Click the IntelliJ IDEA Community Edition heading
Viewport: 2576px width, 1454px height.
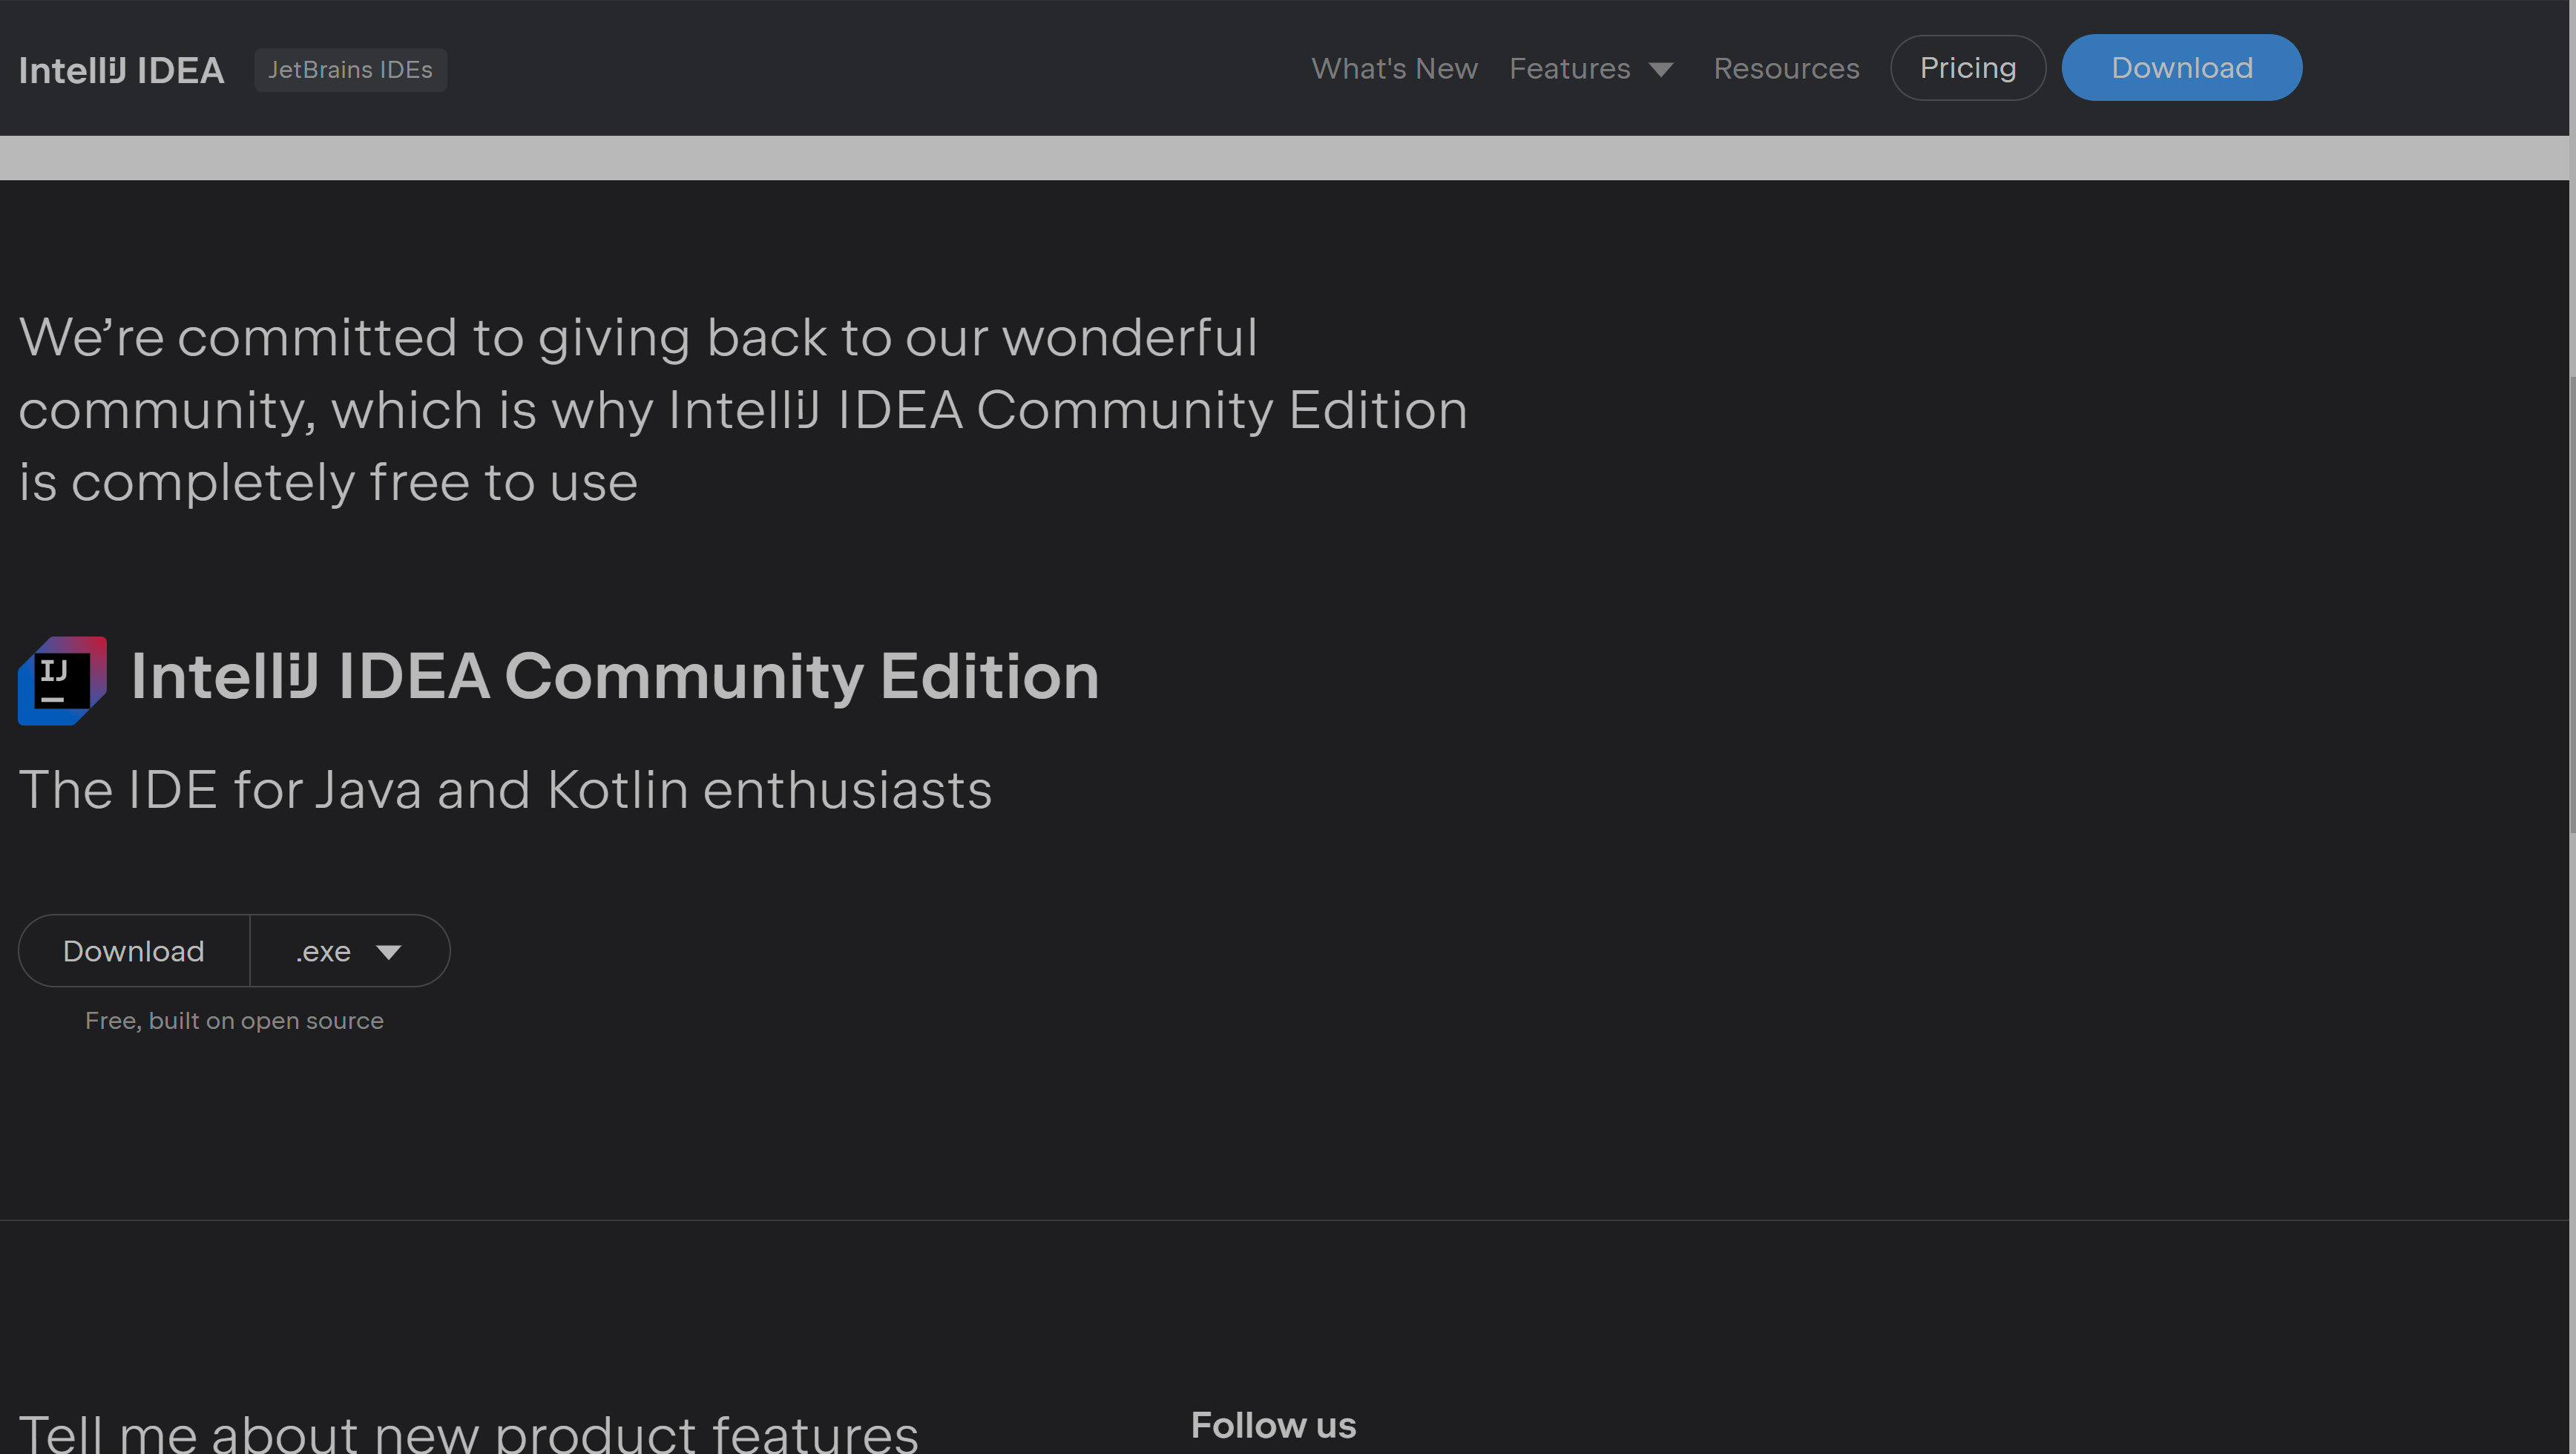615,677
